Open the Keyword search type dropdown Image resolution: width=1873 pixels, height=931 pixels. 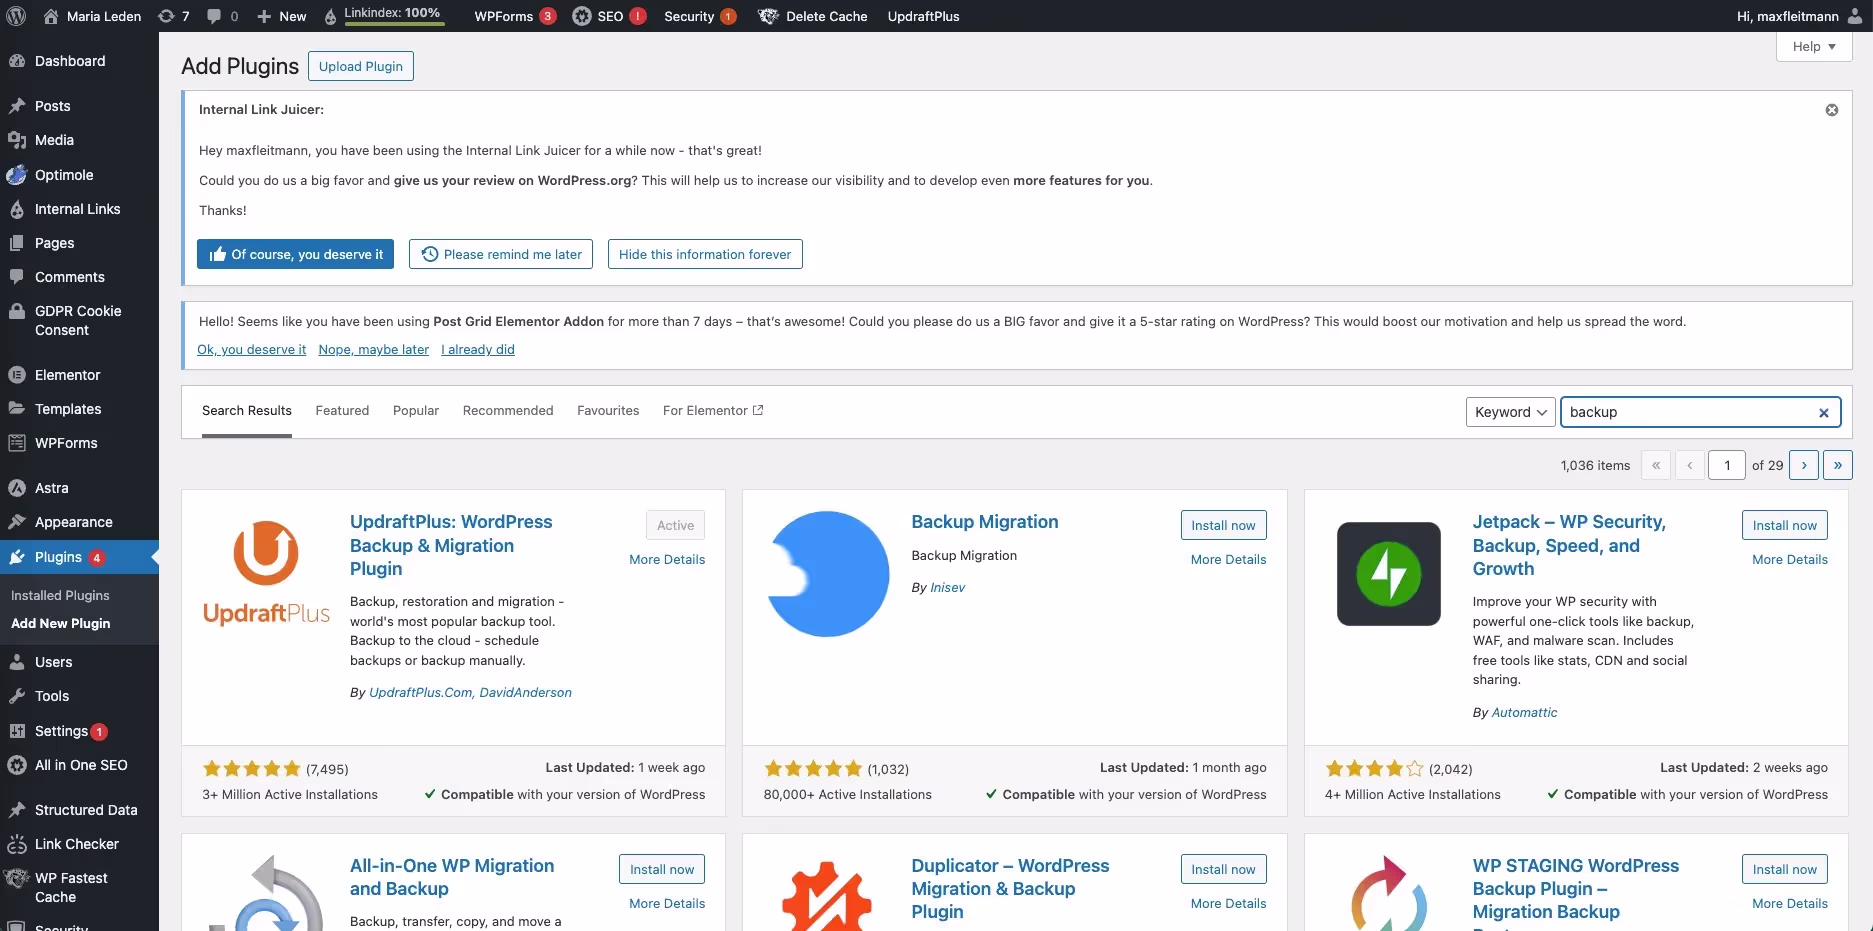(1510, 412)
